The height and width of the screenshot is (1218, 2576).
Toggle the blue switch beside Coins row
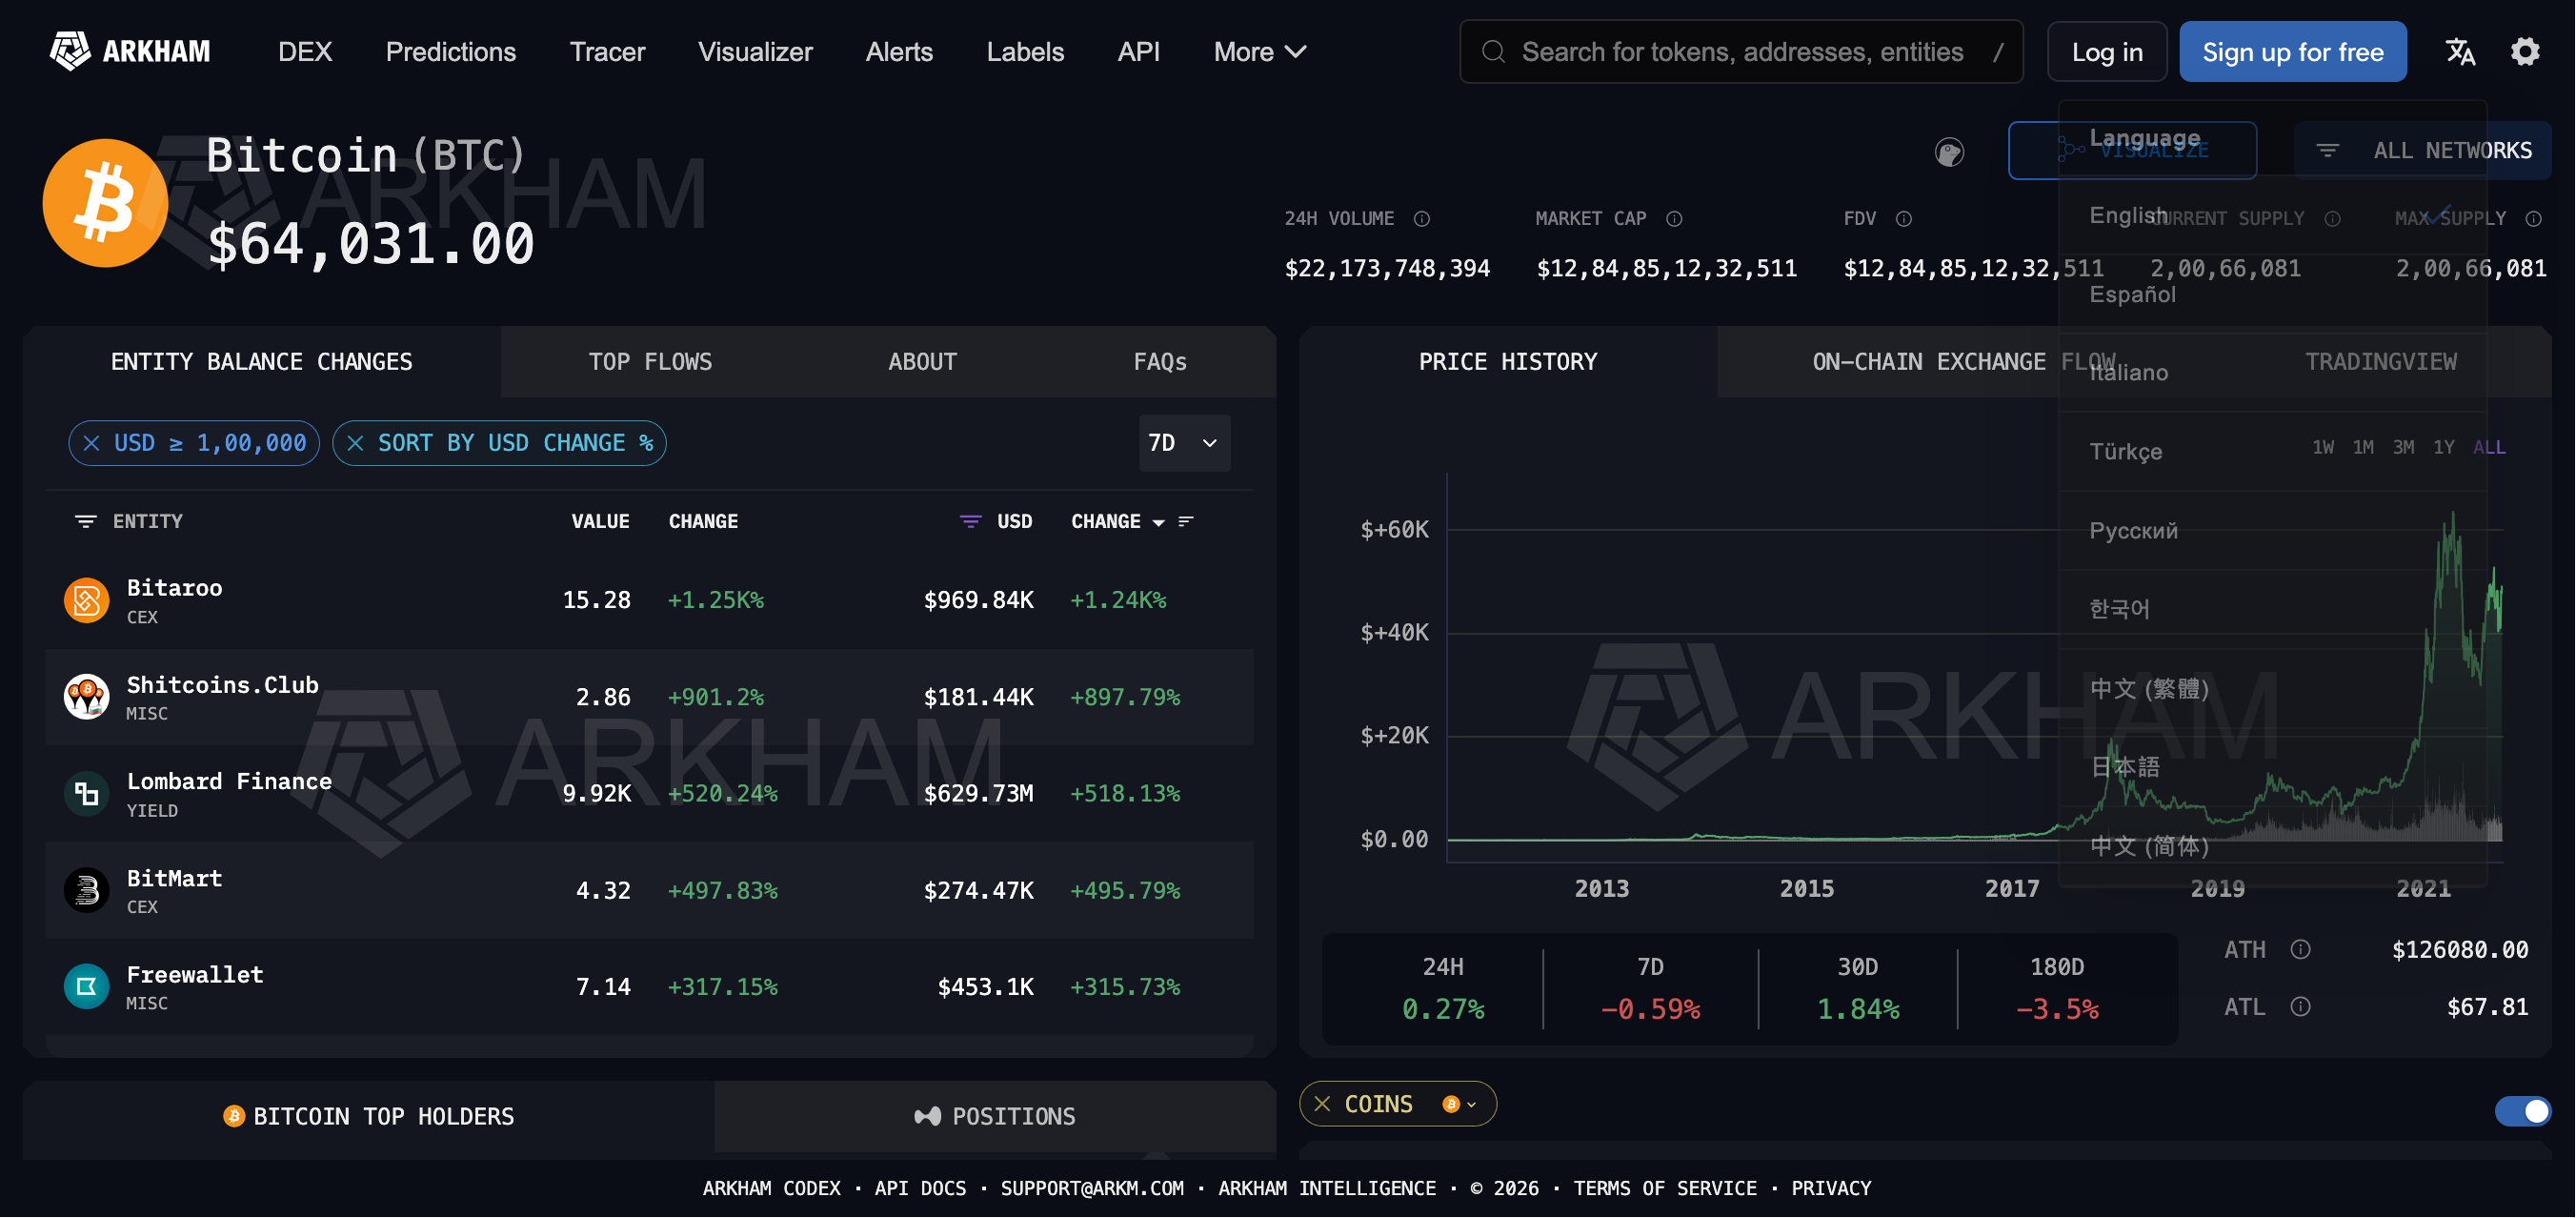click(x=2522, y=1111)
